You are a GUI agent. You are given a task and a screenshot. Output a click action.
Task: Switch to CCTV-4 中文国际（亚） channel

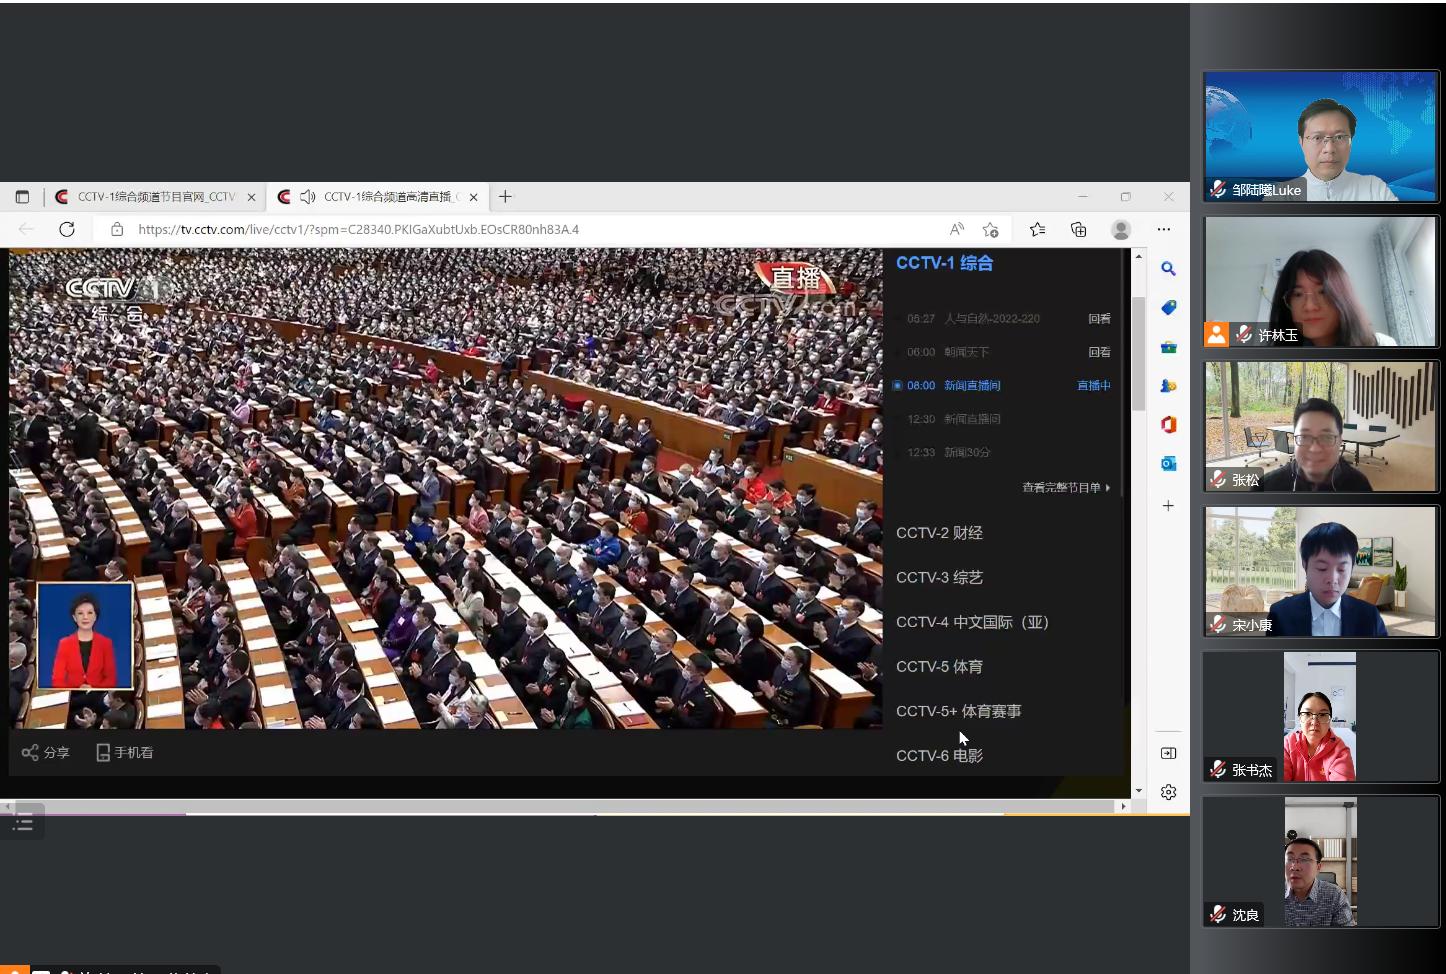[x=972, y=622]
